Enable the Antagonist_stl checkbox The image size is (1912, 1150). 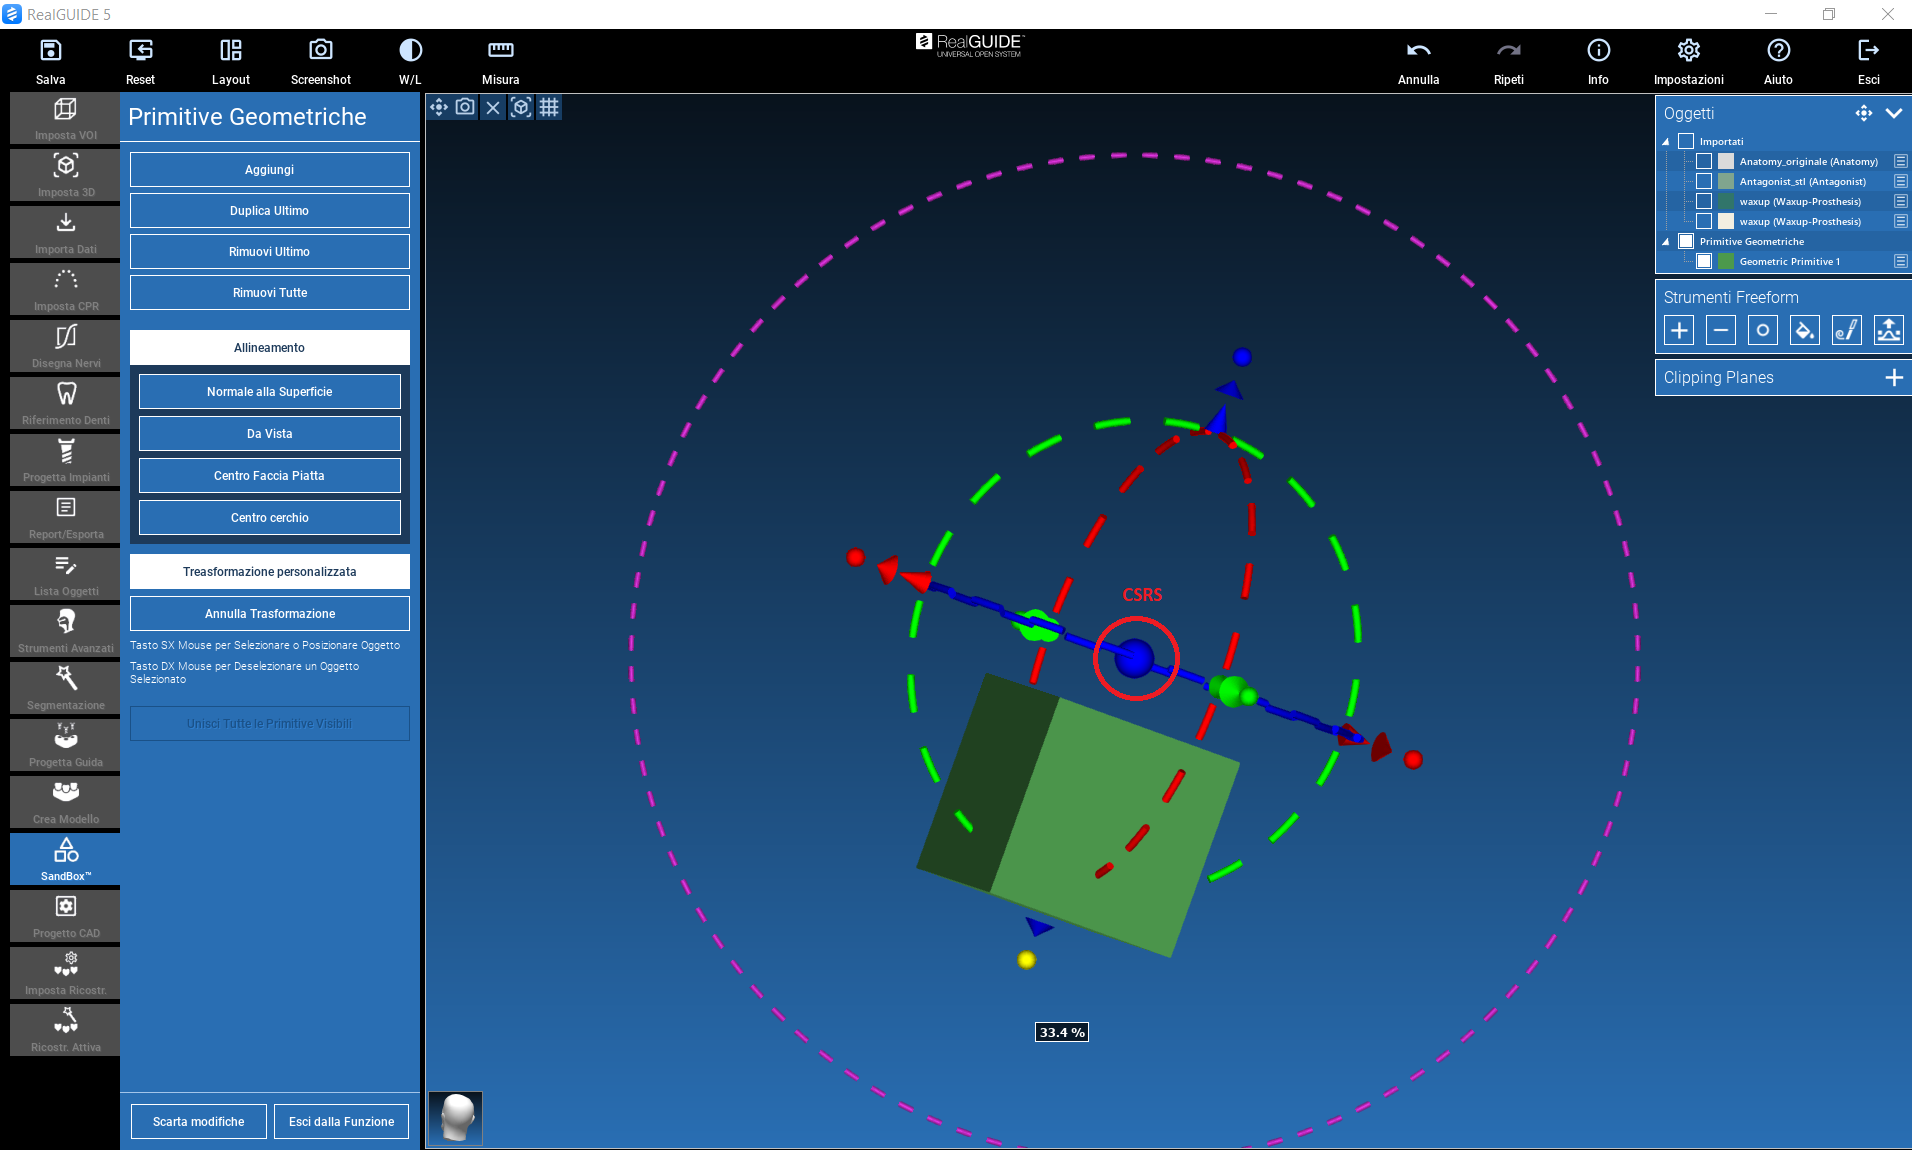click(1704, 182)
